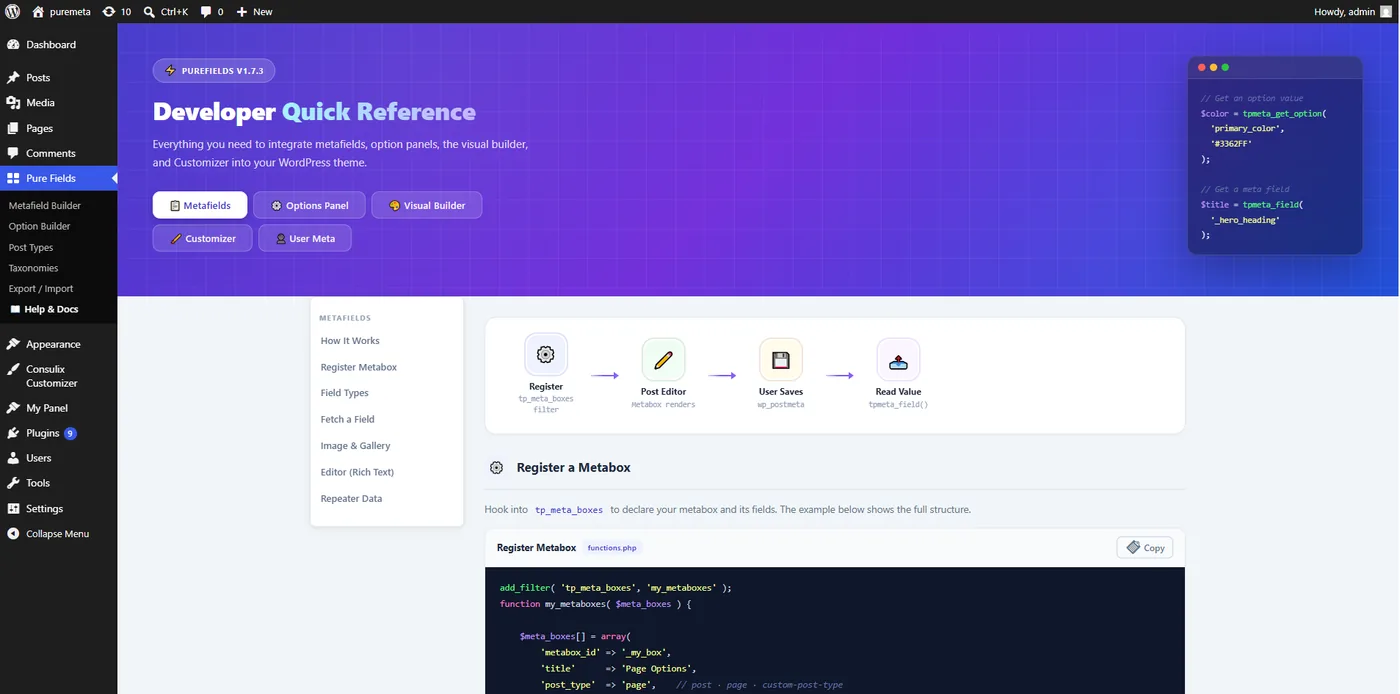Click the PUREFIELDS V1.7.3 version badge
The image size is (1400, 694).
pyautogui.click(x=214, y=71)
